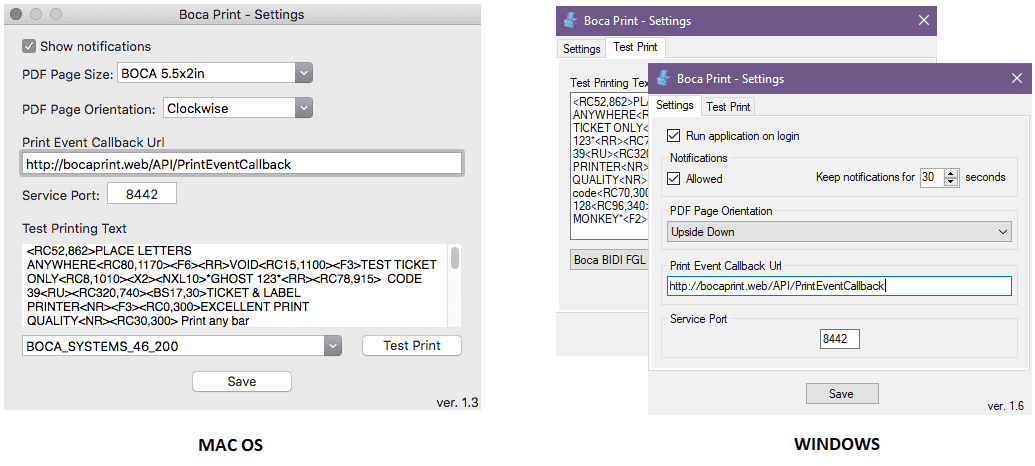
Task: Close the back Windows Boca Print window
Action: click(x=924, y=20)
